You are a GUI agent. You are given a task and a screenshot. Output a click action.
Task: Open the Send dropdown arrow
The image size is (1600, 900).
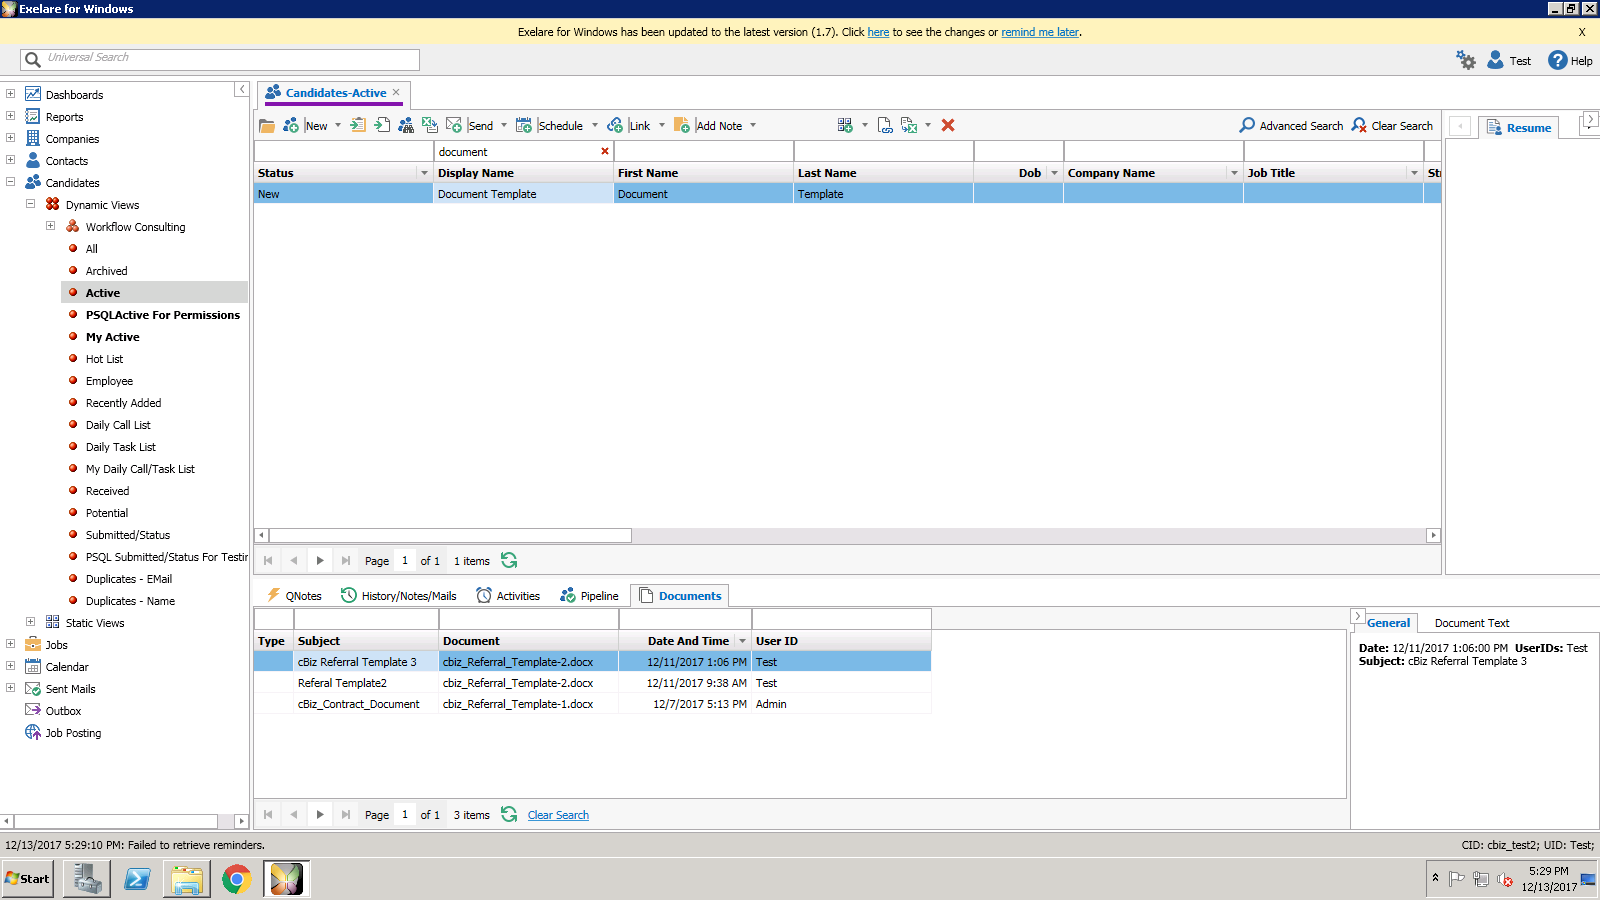504,126
